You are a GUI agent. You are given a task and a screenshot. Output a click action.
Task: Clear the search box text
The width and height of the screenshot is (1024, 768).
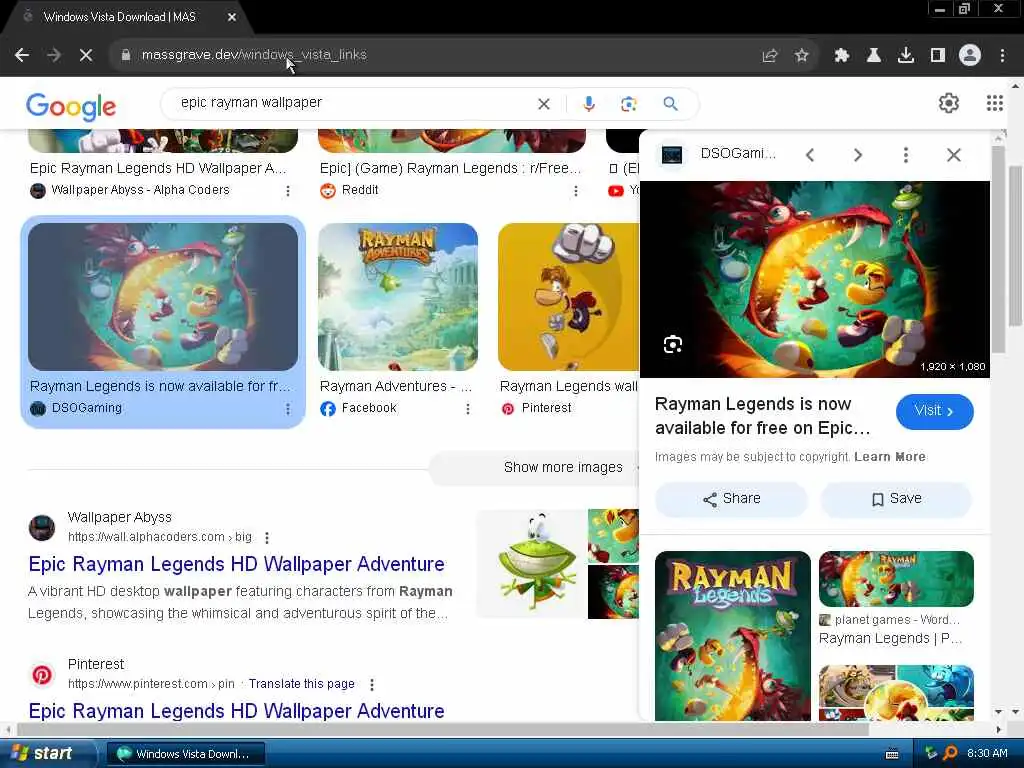tap(543, 104)
